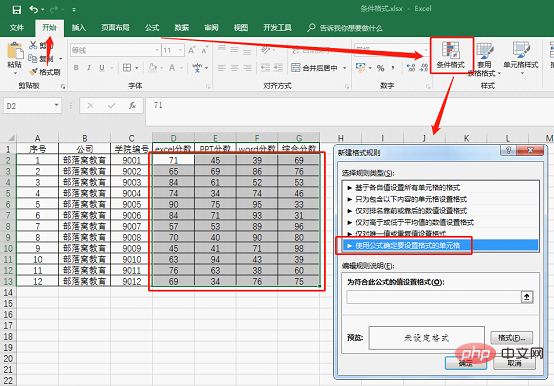
Task: Click the Fill color bucket icon
Action: [153, 67]
